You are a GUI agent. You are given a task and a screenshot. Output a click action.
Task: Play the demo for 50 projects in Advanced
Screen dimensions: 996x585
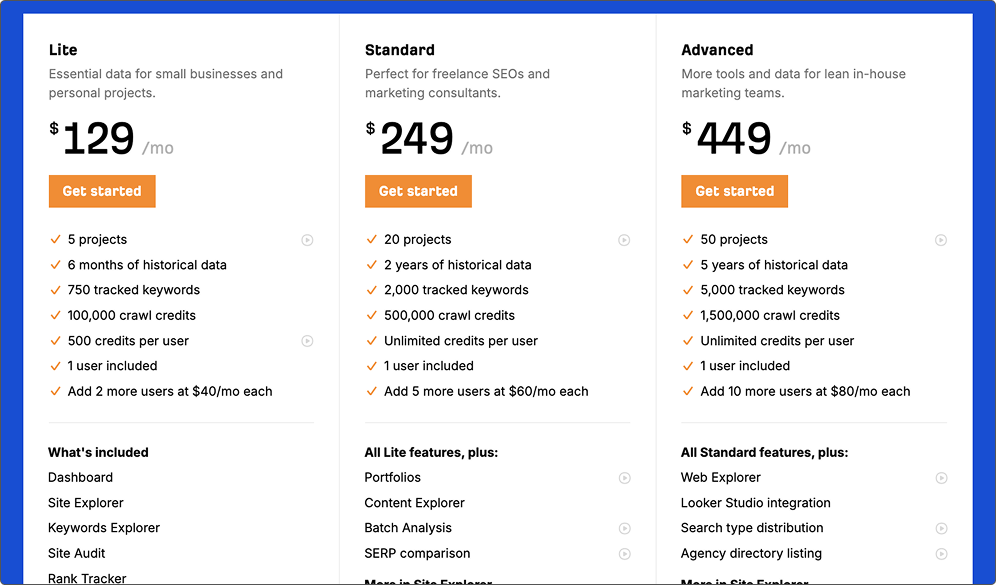click(x=941, y=240)
